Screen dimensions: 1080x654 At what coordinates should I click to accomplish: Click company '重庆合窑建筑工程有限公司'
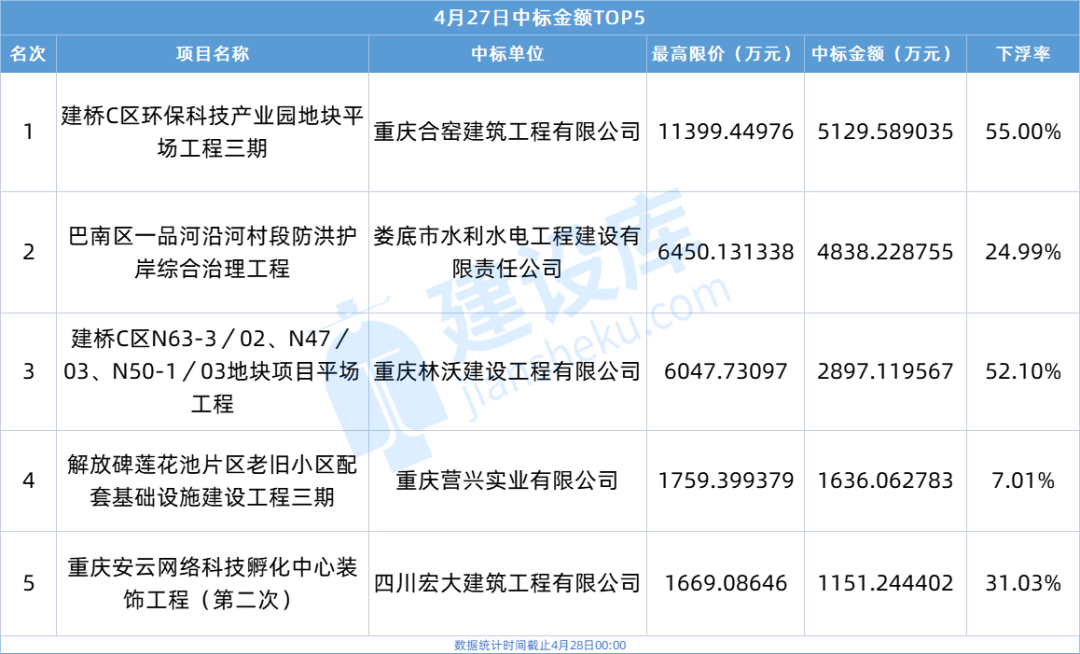[507, 132]
